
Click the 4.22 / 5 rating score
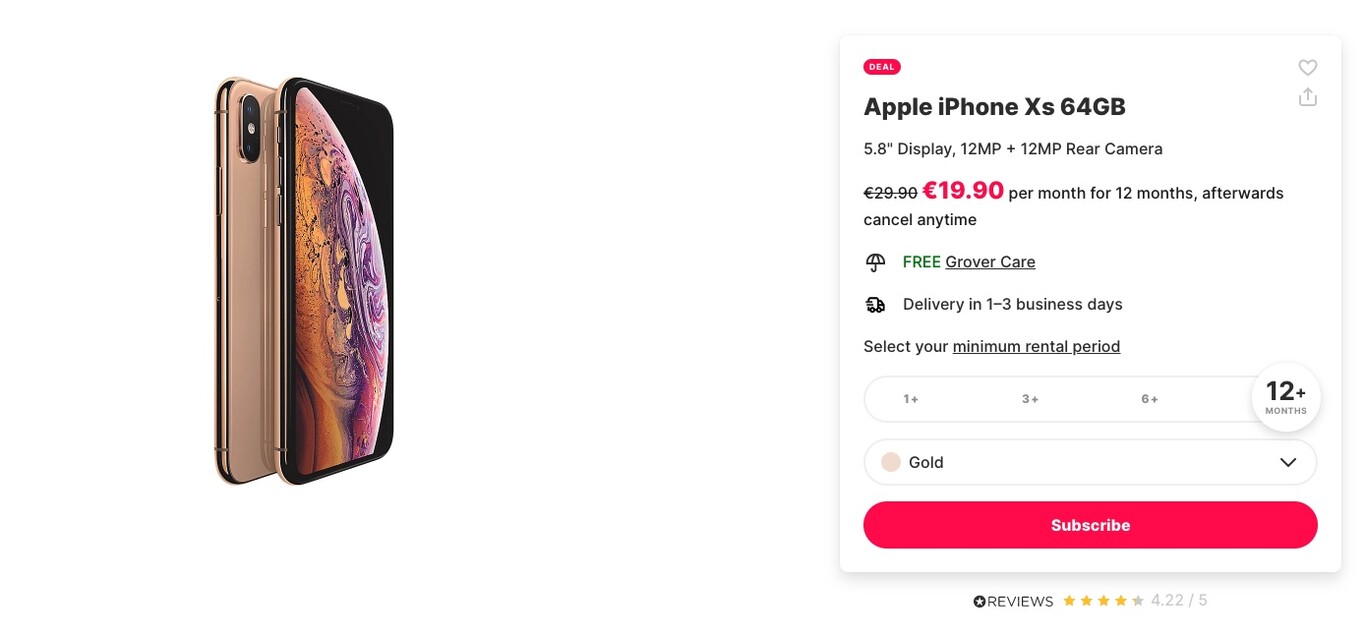[x=1178, y=600]
